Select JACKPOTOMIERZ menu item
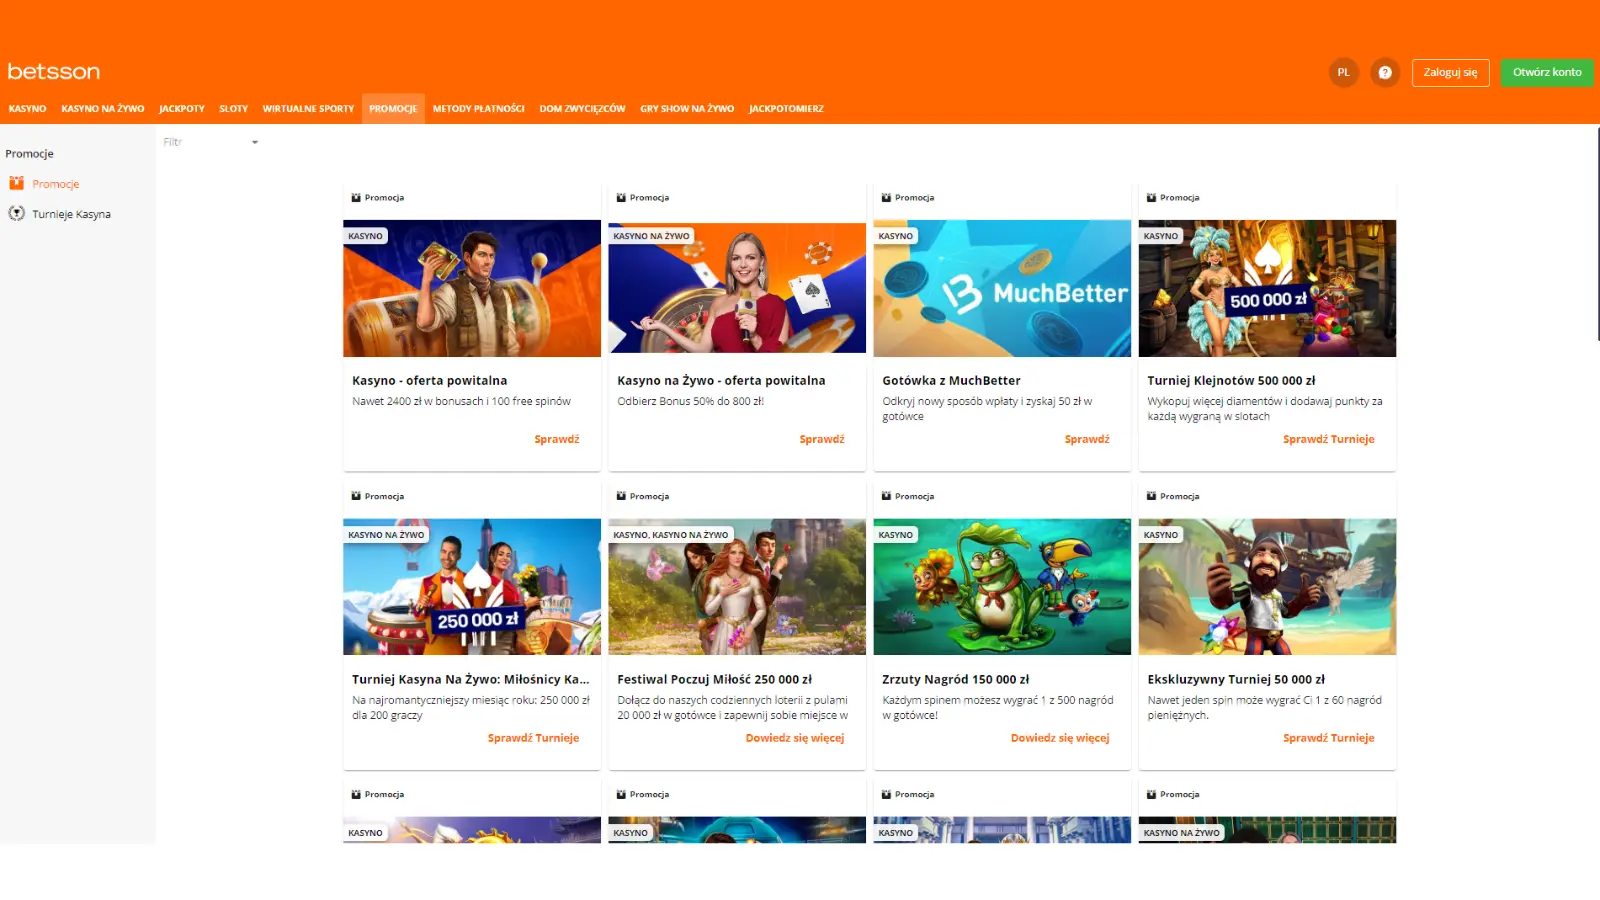This screenshot has height=900, width=1600. pos(786,109)
